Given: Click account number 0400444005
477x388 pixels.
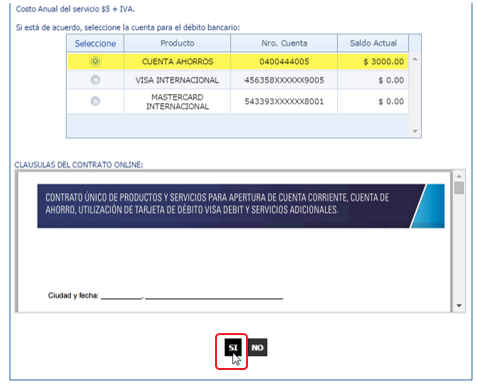Looking at the screenshot, I should (284, 62).
